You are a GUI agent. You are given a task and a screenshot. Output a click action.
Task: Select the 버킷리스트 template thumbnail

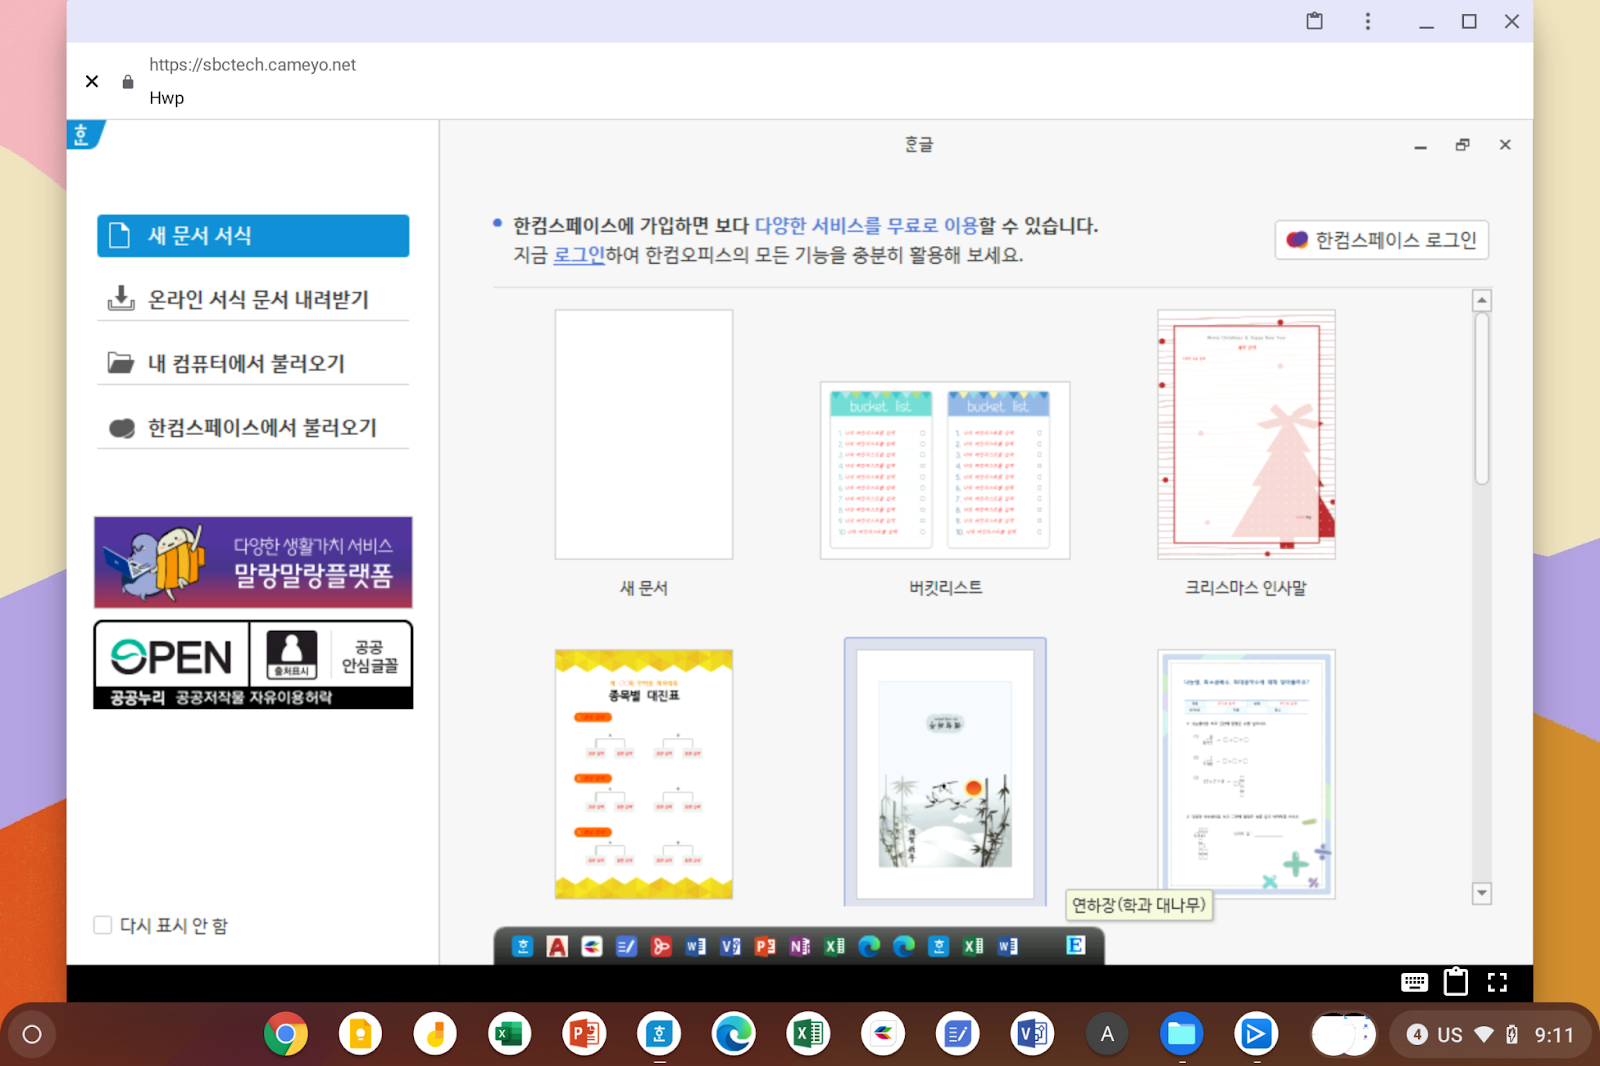[x=945, y=470]
